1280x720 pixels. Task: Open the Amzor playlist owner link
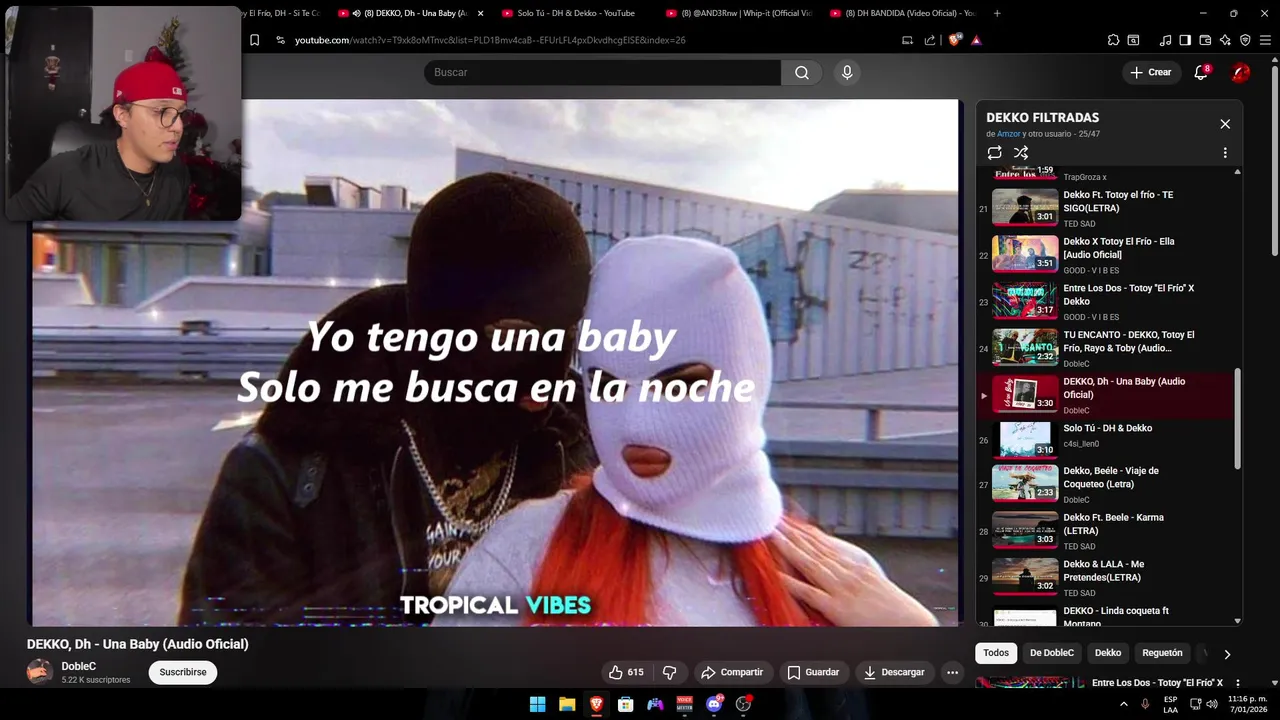point(1008,134)
